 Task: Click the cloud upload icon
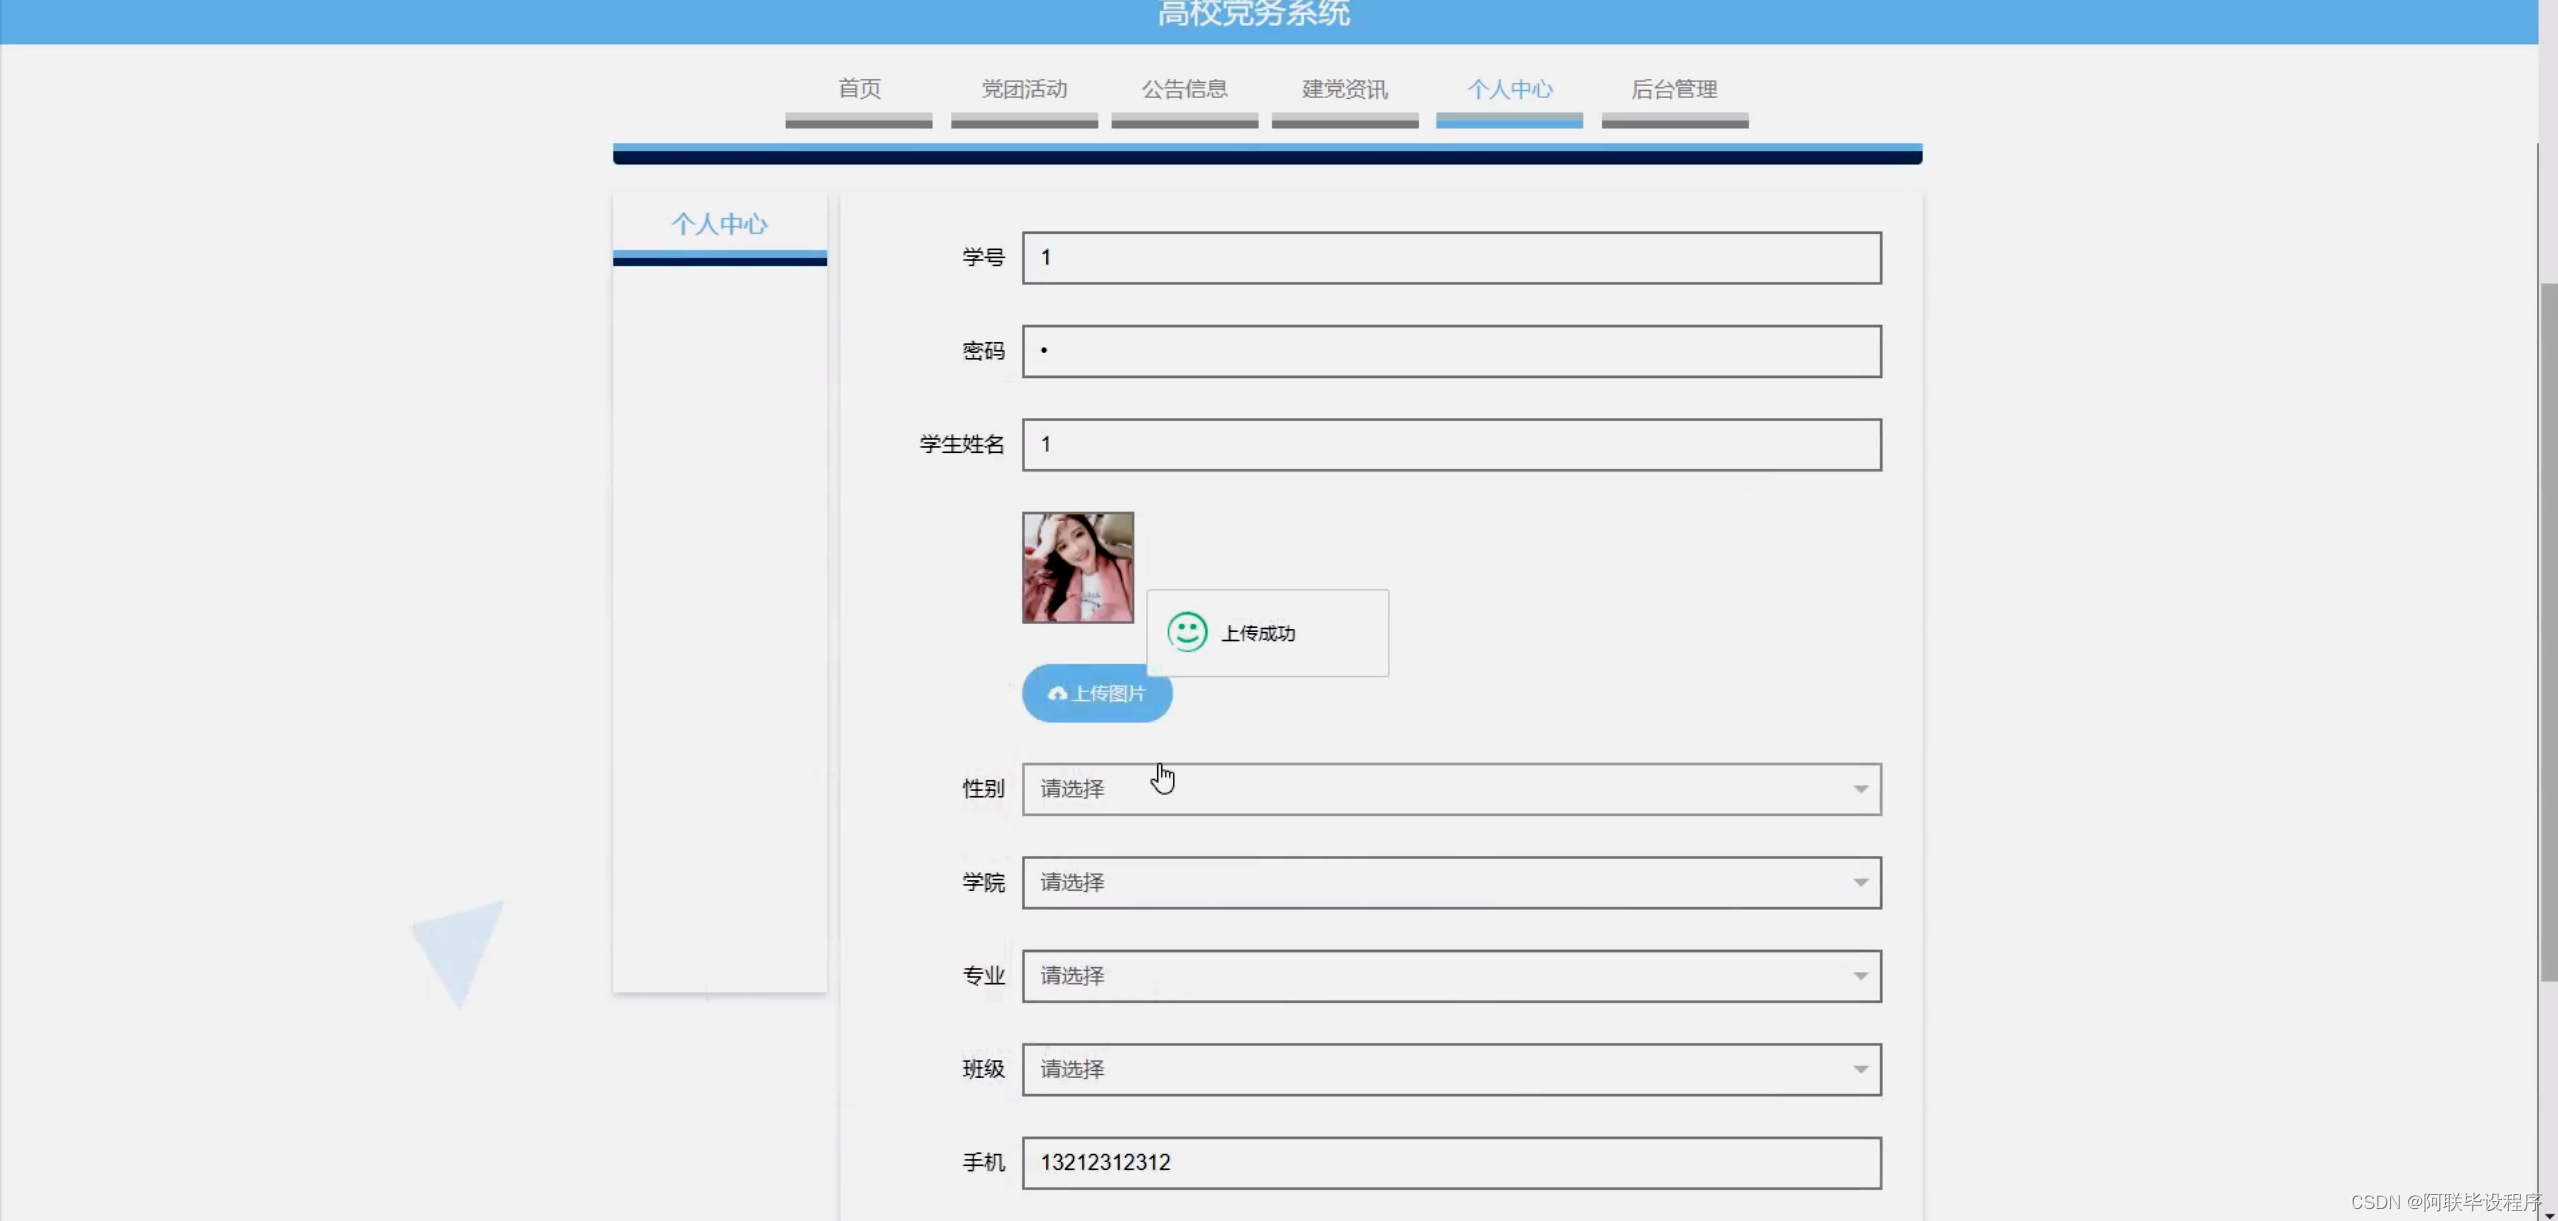point(1056,693)
